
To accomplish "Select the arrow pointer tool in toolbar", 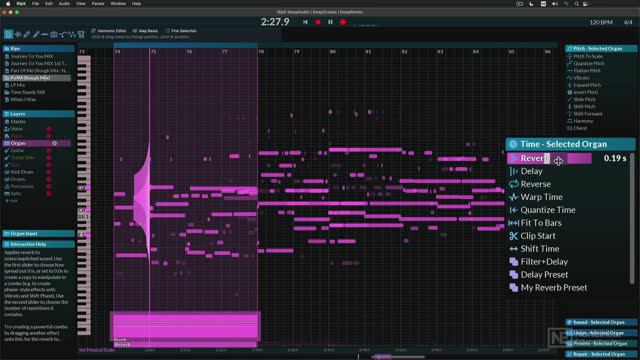I will [x=8, y=35].
